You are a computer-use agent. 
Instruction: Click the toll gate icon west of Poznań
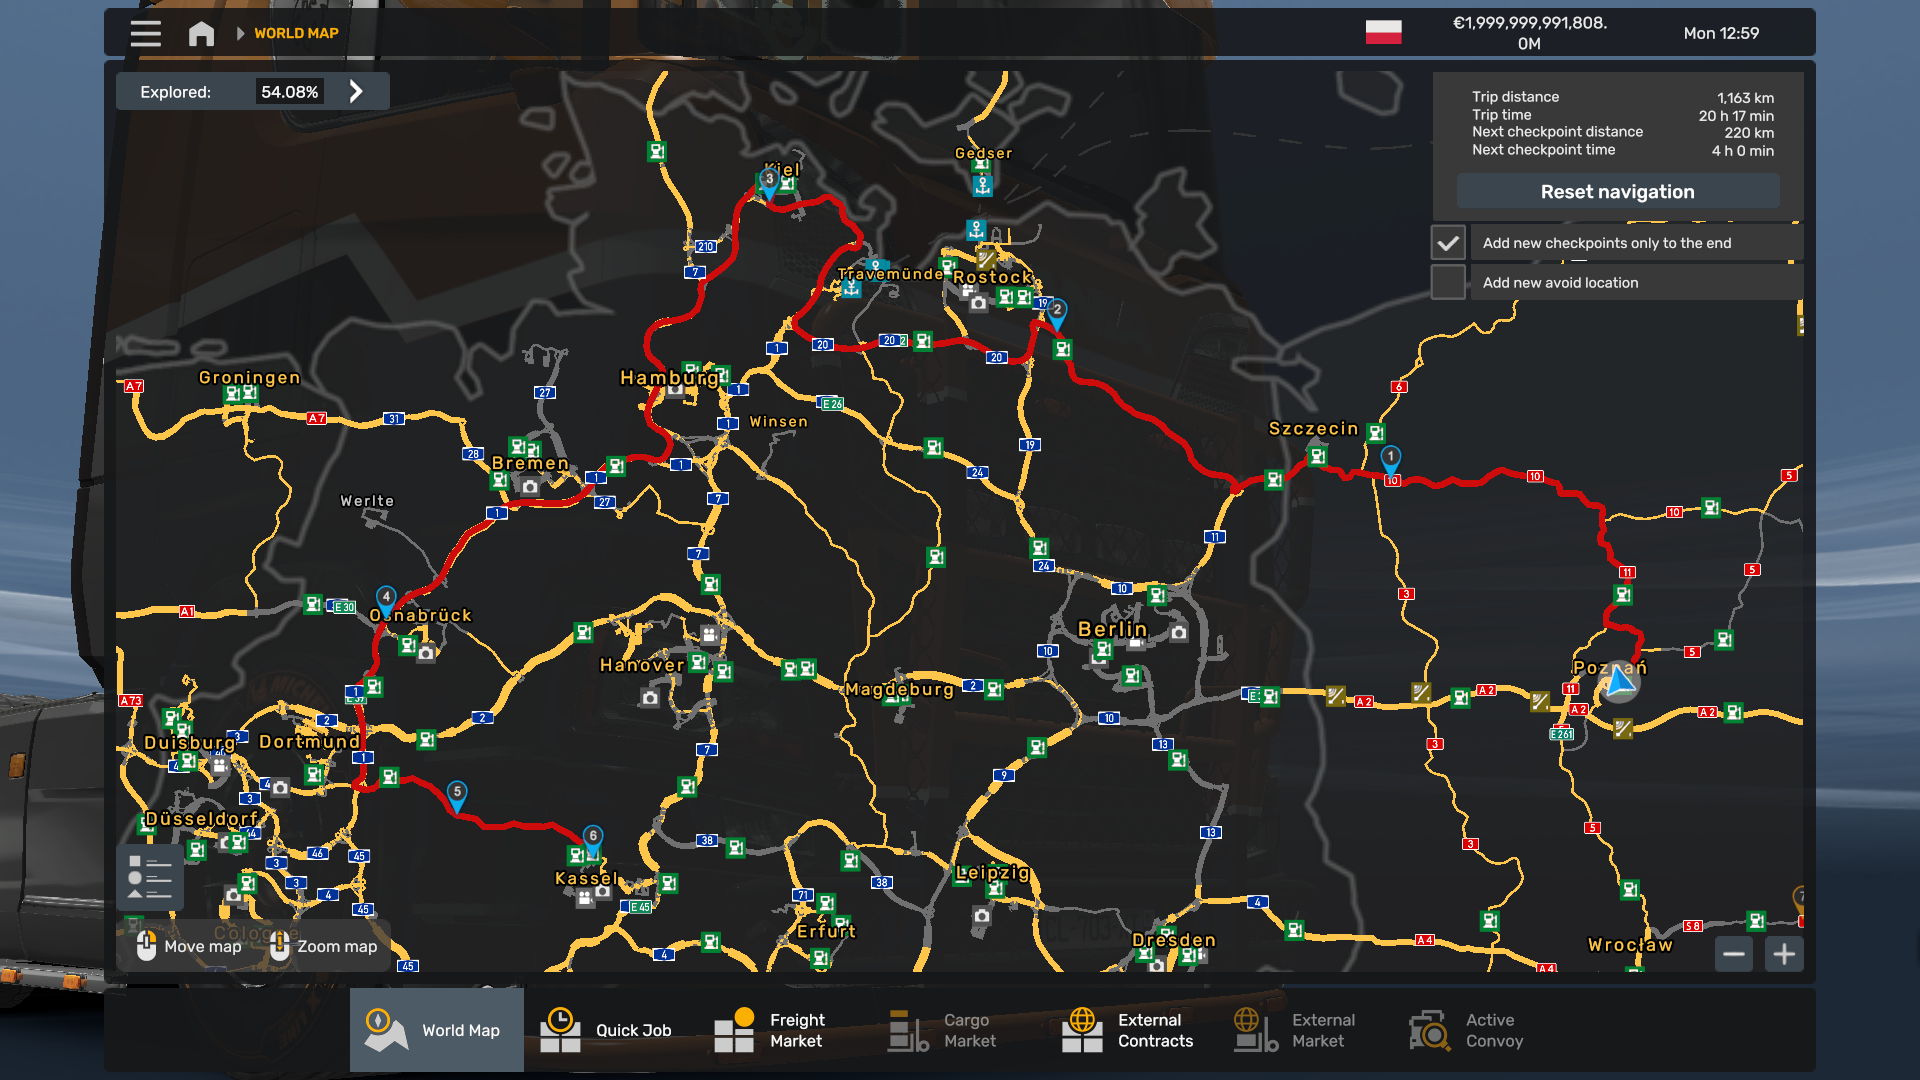tap(1540, 702)
